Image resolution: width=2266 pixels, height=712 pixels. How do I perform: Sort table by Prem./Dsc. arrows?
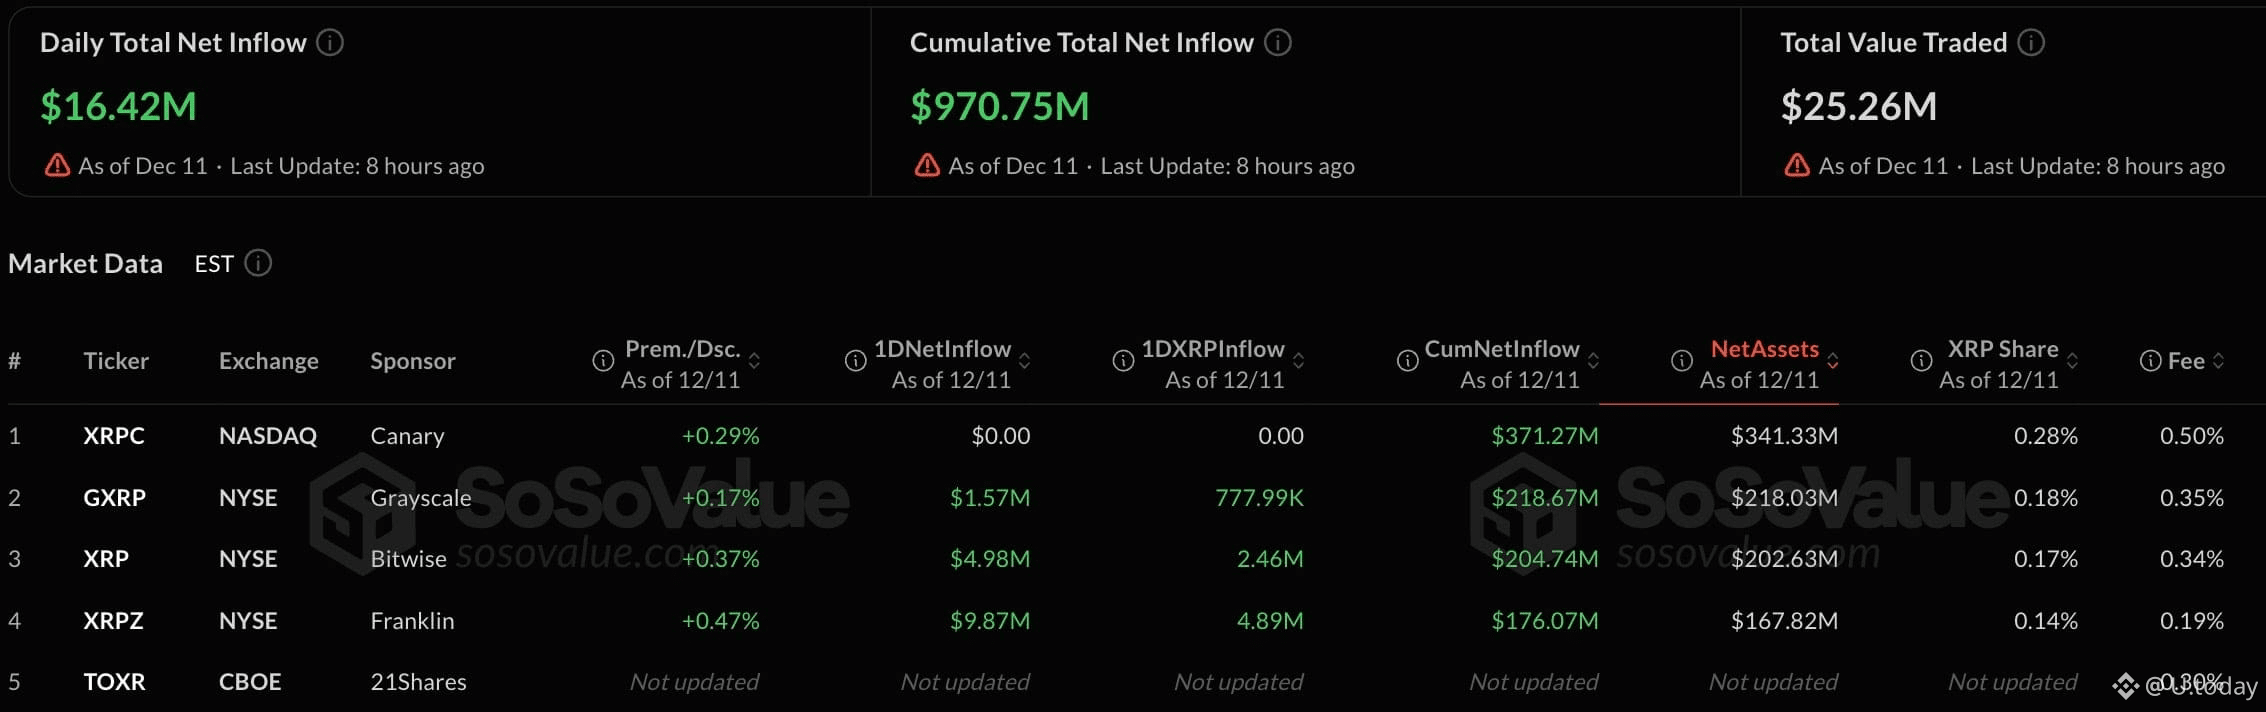pos(755,361)
